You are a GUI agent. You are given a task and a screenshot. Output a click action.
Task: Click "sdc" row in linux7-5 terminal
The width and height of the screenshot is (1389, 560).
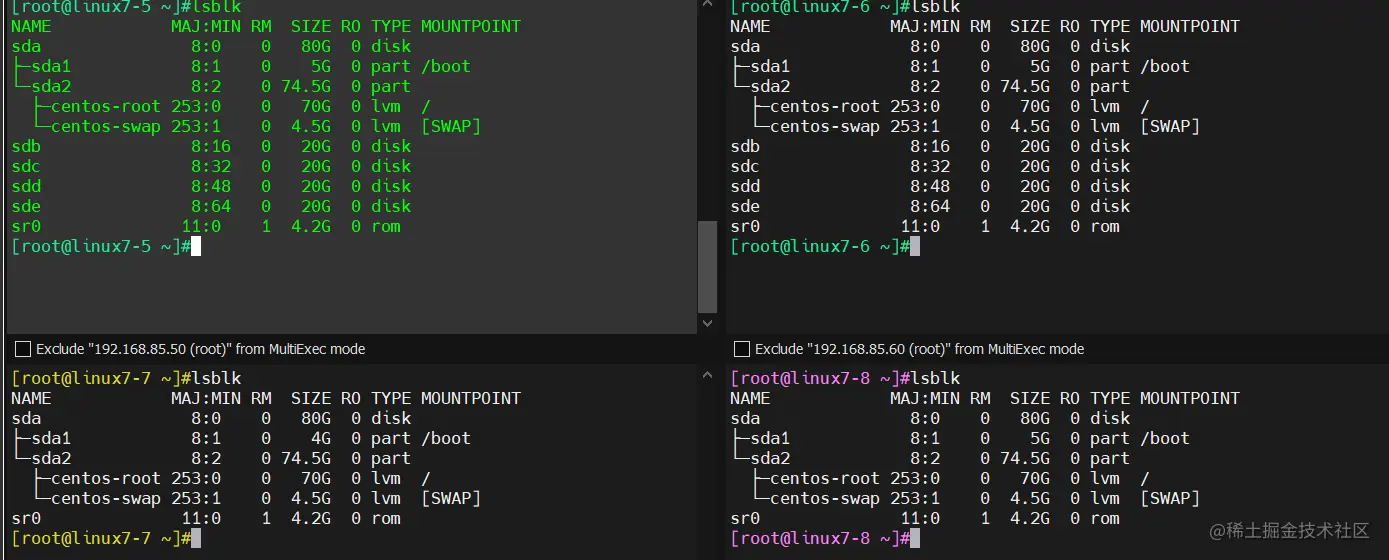click(x=211, y=166)
